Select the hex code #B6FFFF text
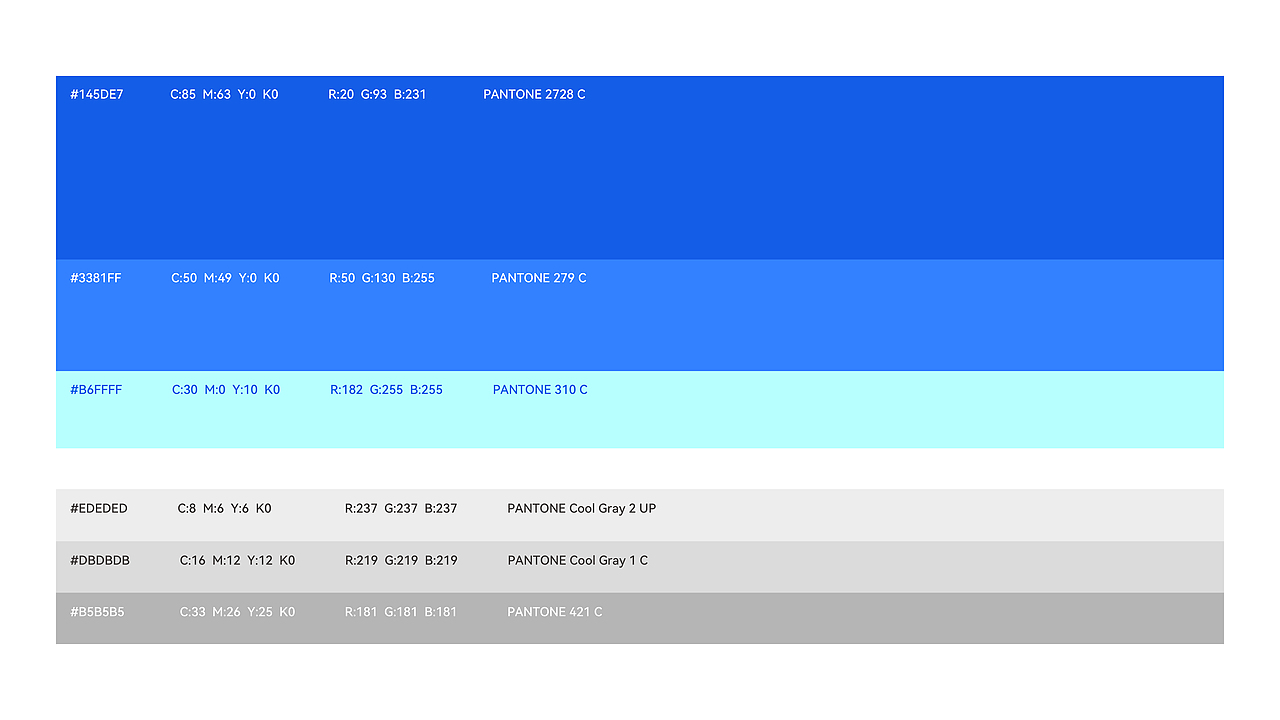 pos(96,390)
